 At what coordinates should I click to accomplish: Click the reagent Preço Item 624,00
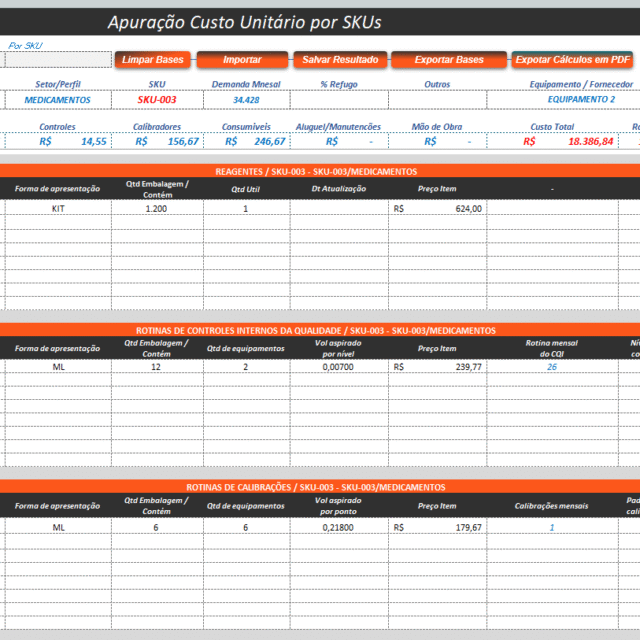click(438, 209)
